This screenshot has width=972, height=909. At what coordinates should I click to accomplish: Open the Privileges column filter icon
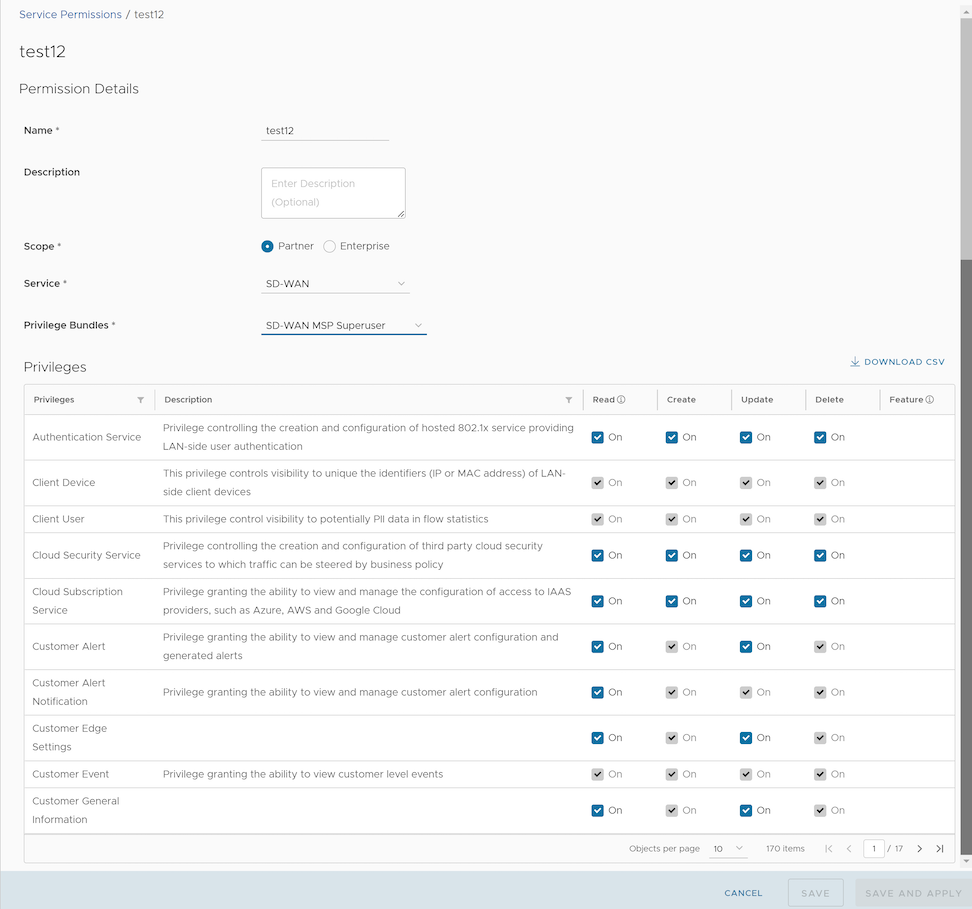[140, 400]
